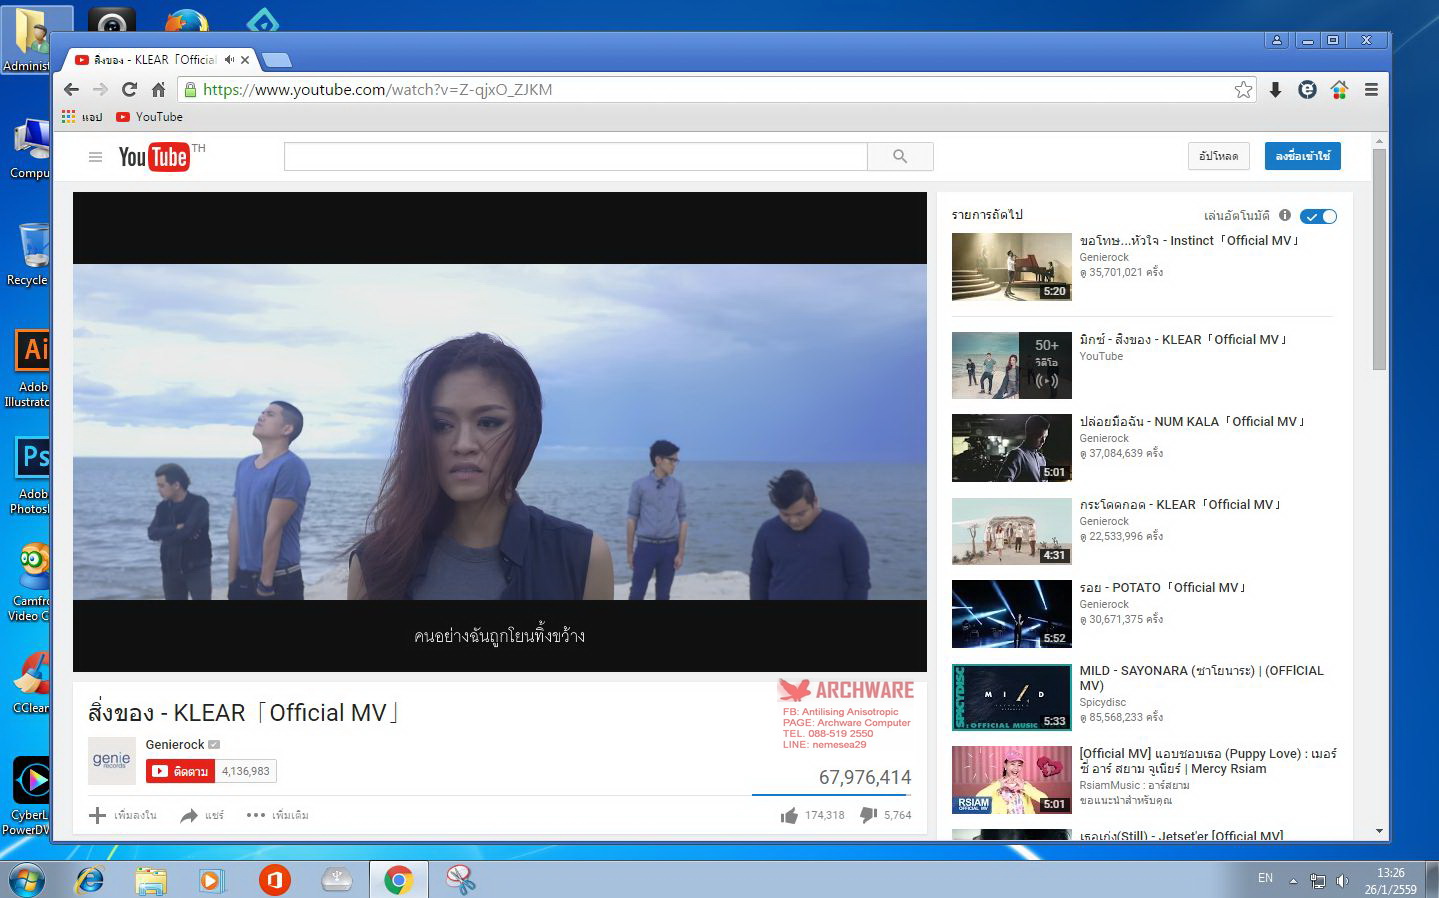
Task: Show hidden system tray icons arrow
Action: coord(1293,881)
